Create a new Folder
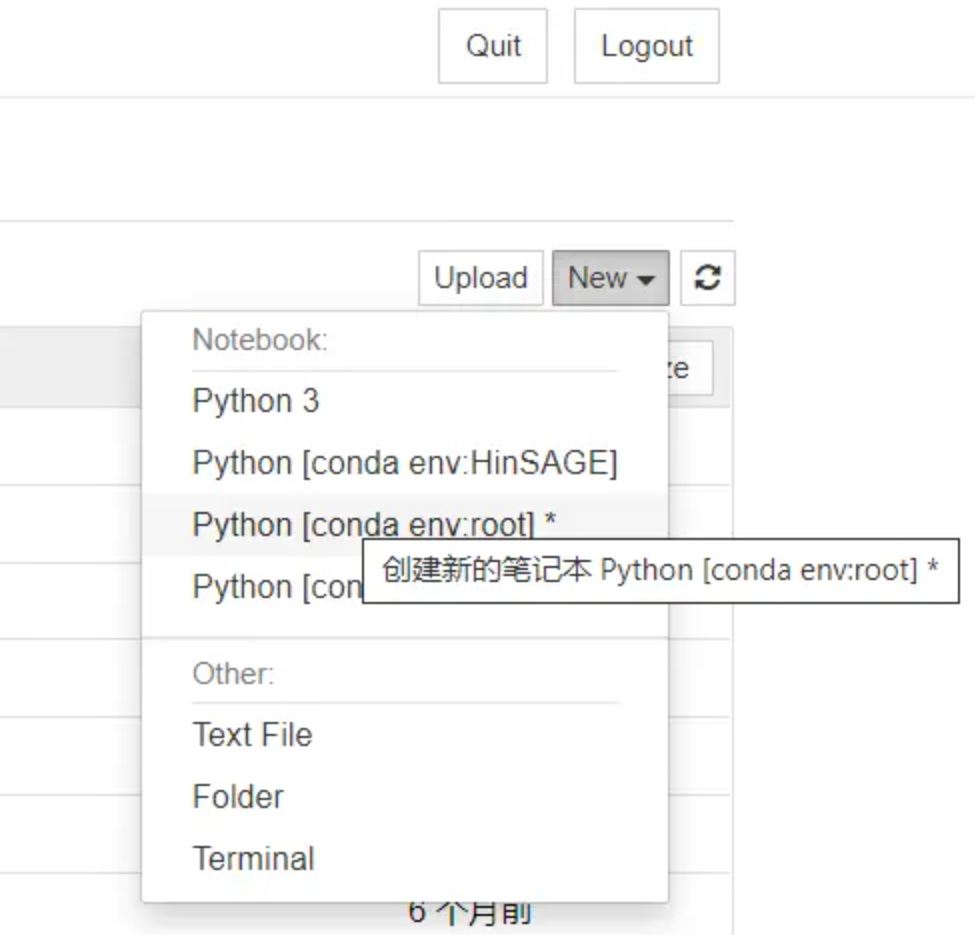 coord(238,797)
